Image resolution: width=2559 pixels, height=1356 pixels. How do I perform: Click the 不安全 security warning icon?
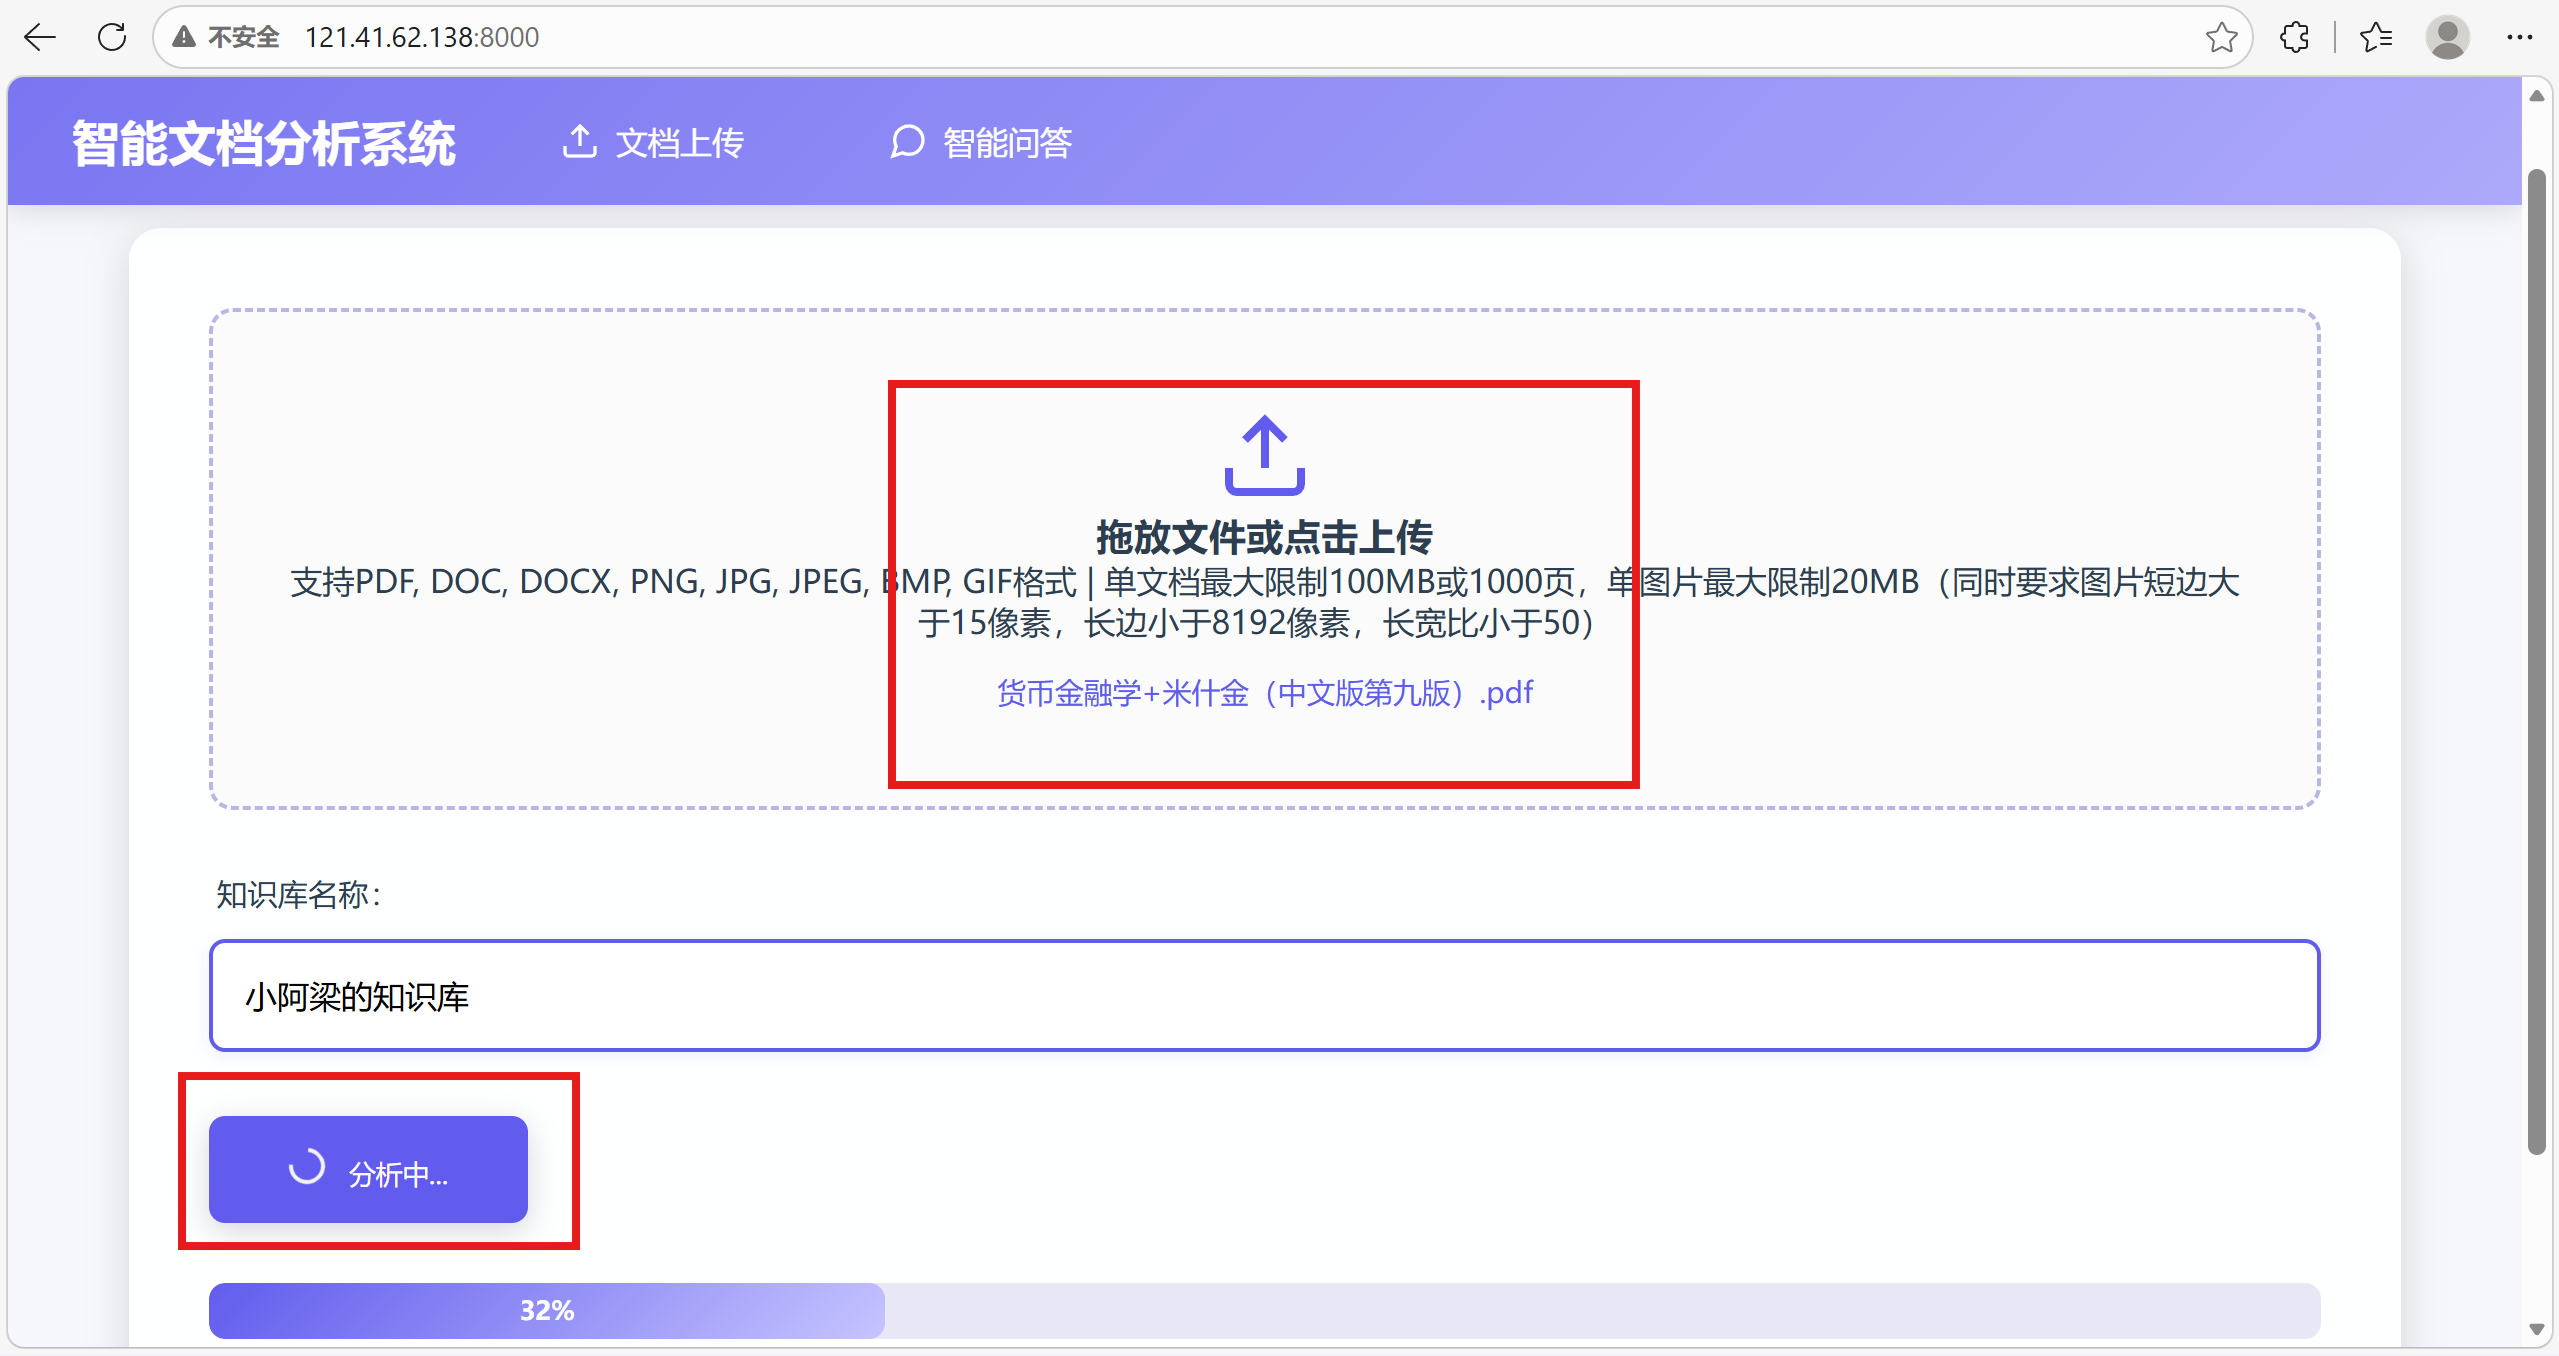[184, 37]
